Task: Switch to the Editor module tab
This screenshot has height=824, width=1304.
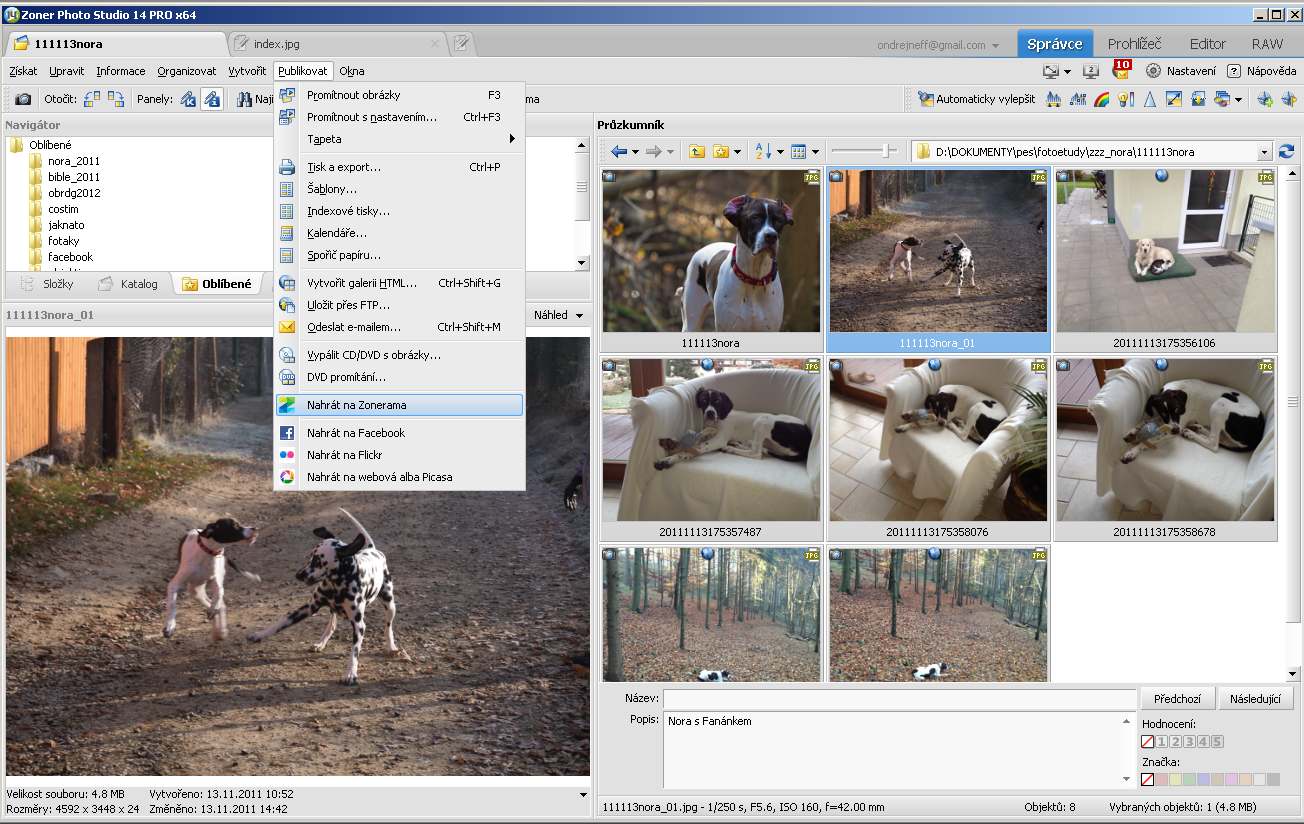Action: [x=1207, y=44]
